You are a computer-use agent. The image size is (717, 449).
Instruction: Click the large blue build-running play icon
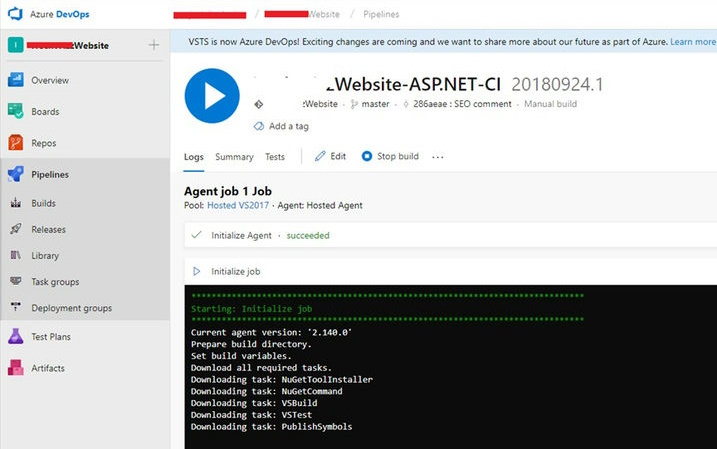pyautogui.click(x=212, y=96)
